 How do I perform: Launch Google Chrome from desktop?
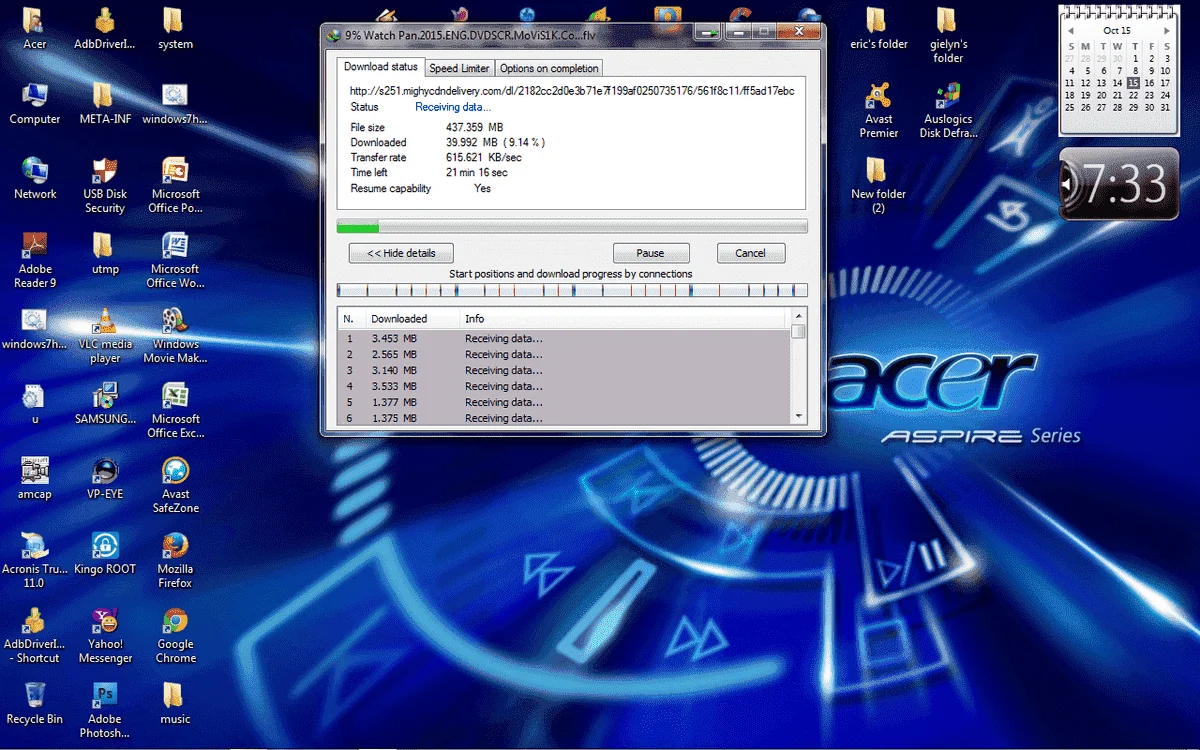[175, 636]
